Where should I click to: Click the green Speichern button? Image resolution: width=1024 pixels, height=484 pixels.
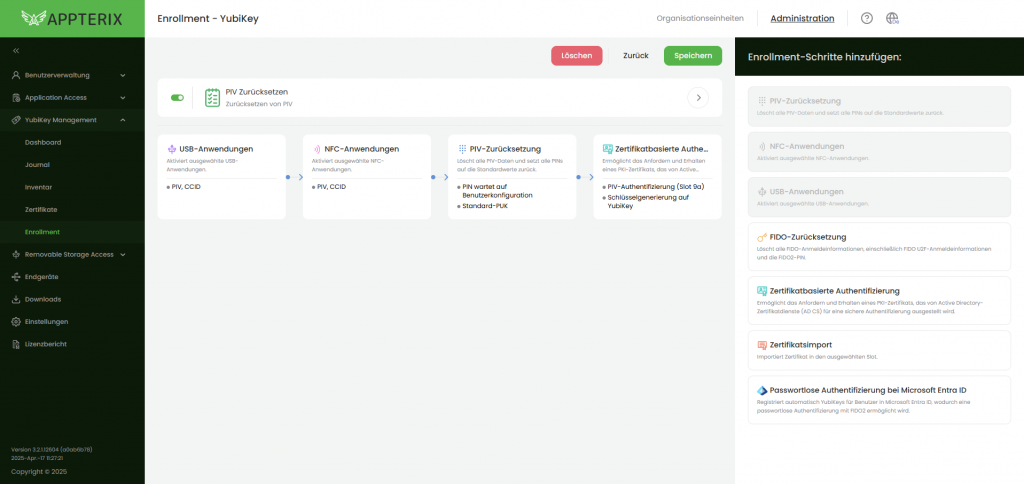pyautogui.click(x=692, y=56)
